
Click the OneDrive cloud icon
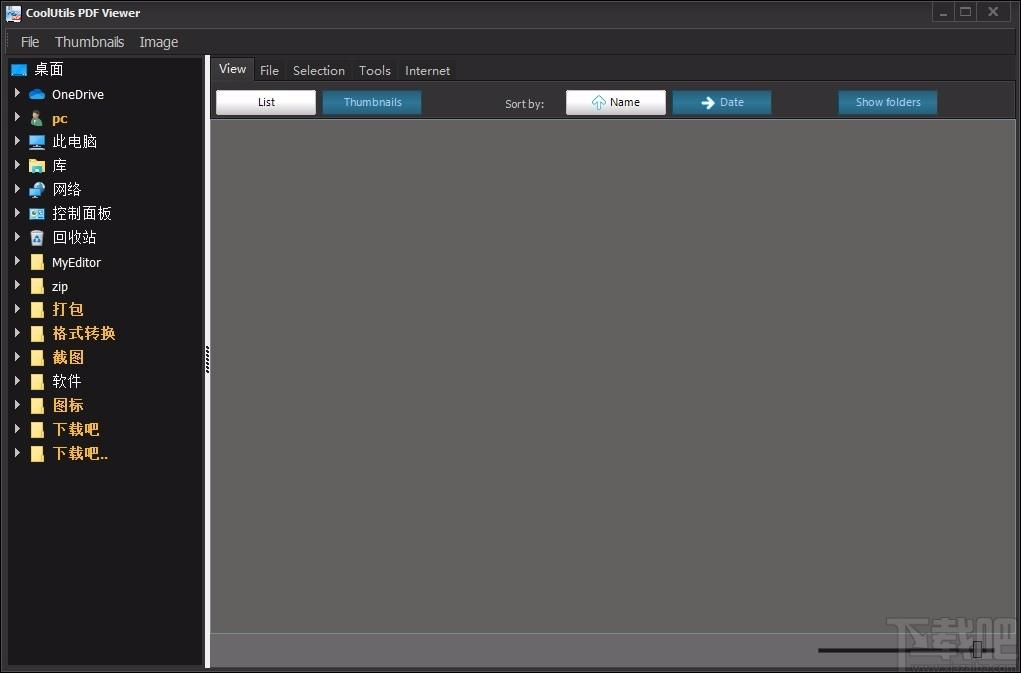(37, 94)
